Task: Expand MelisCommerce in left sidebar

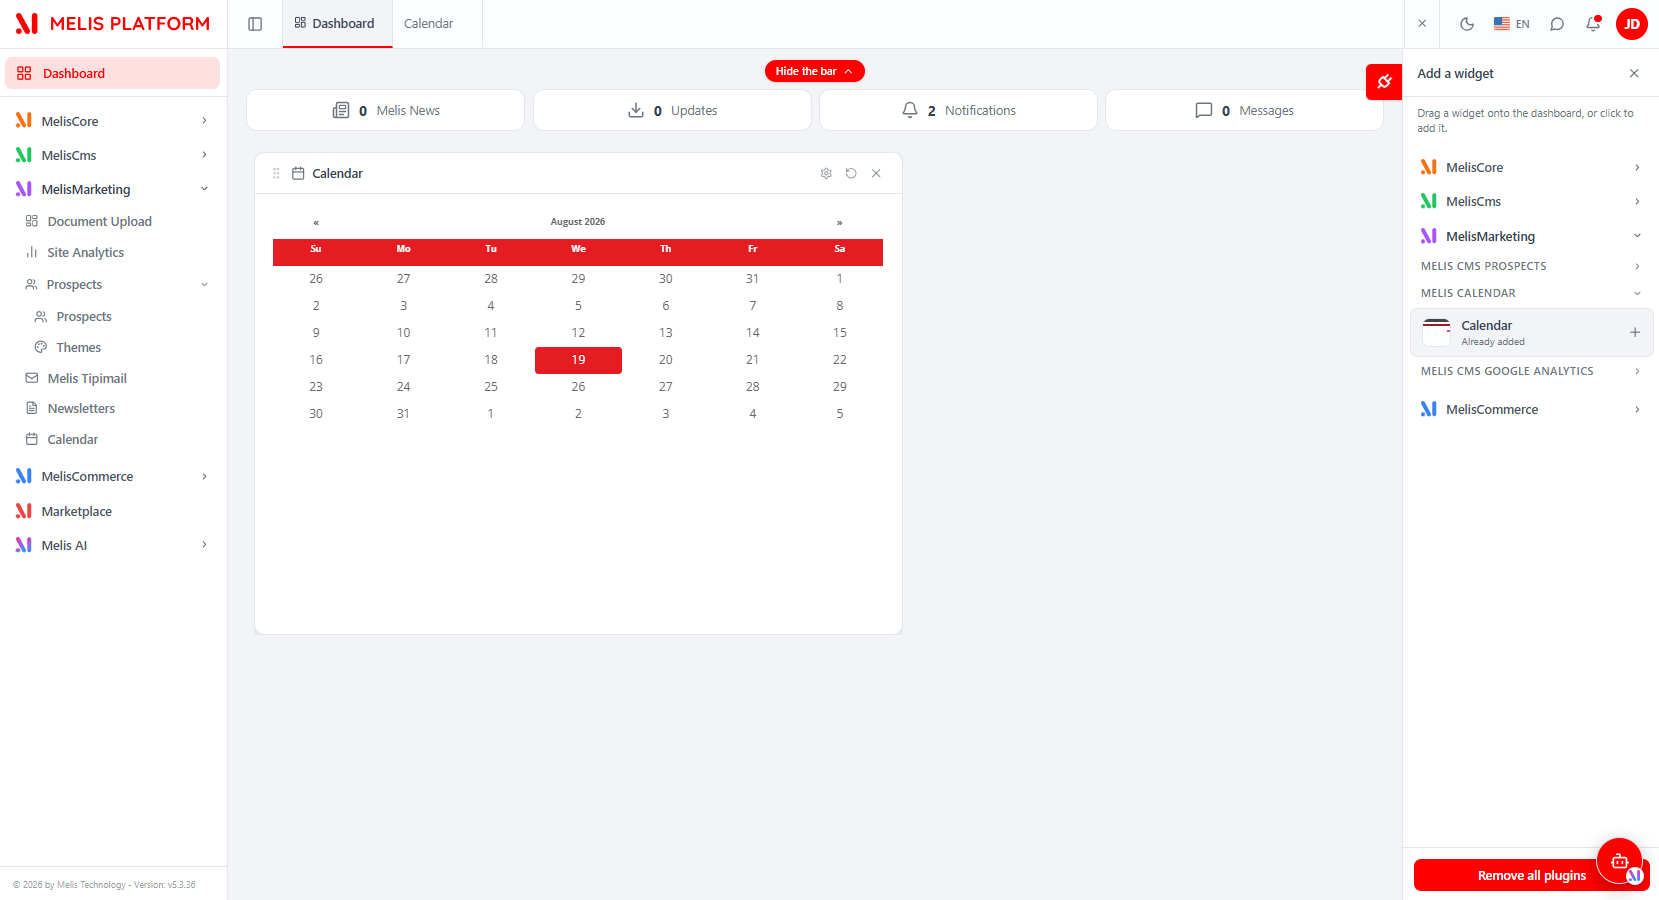Action: pos(112,476)
